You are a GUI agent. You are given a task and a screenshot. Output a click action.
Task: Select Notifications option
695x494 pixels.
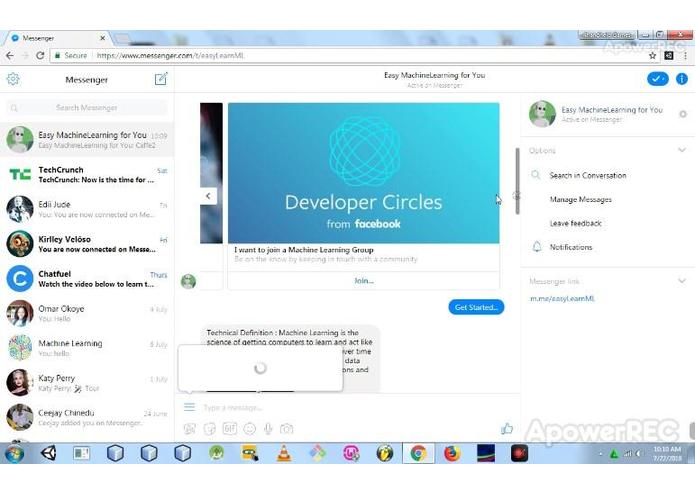tap(571, 247)
